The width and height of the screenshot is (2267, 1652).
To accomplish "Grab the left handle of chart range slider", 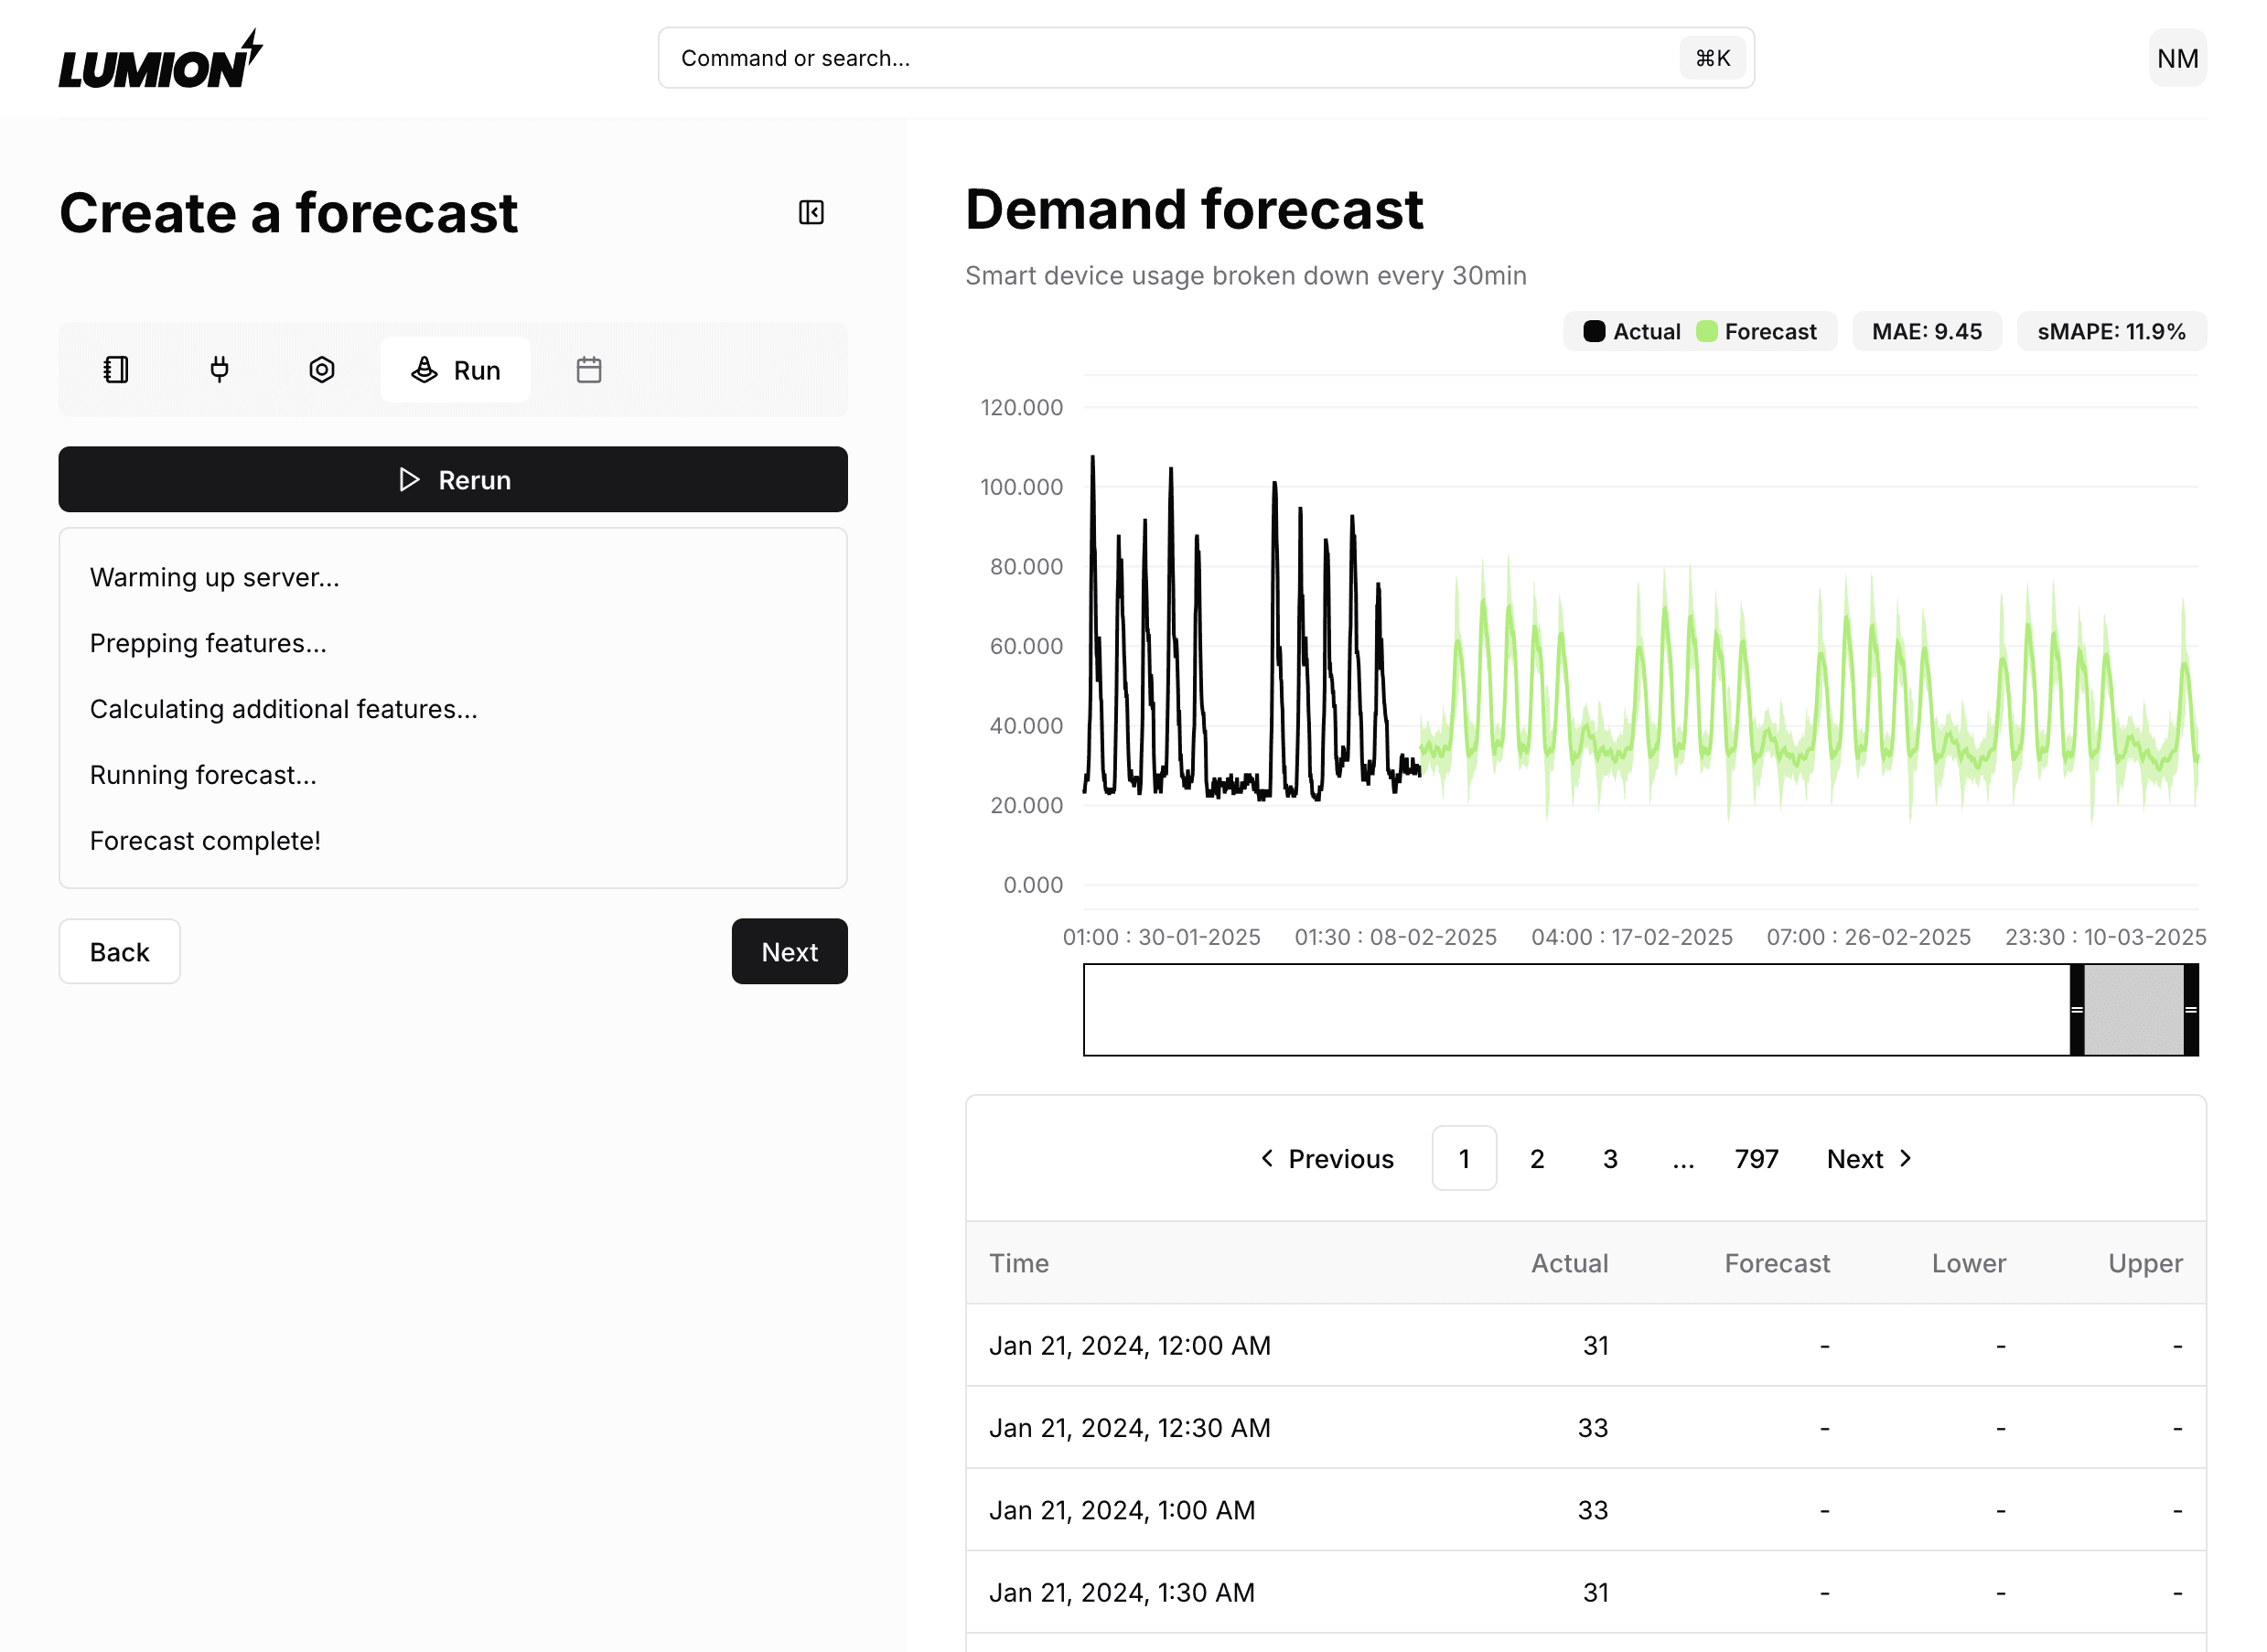I will [2077, 1010].
